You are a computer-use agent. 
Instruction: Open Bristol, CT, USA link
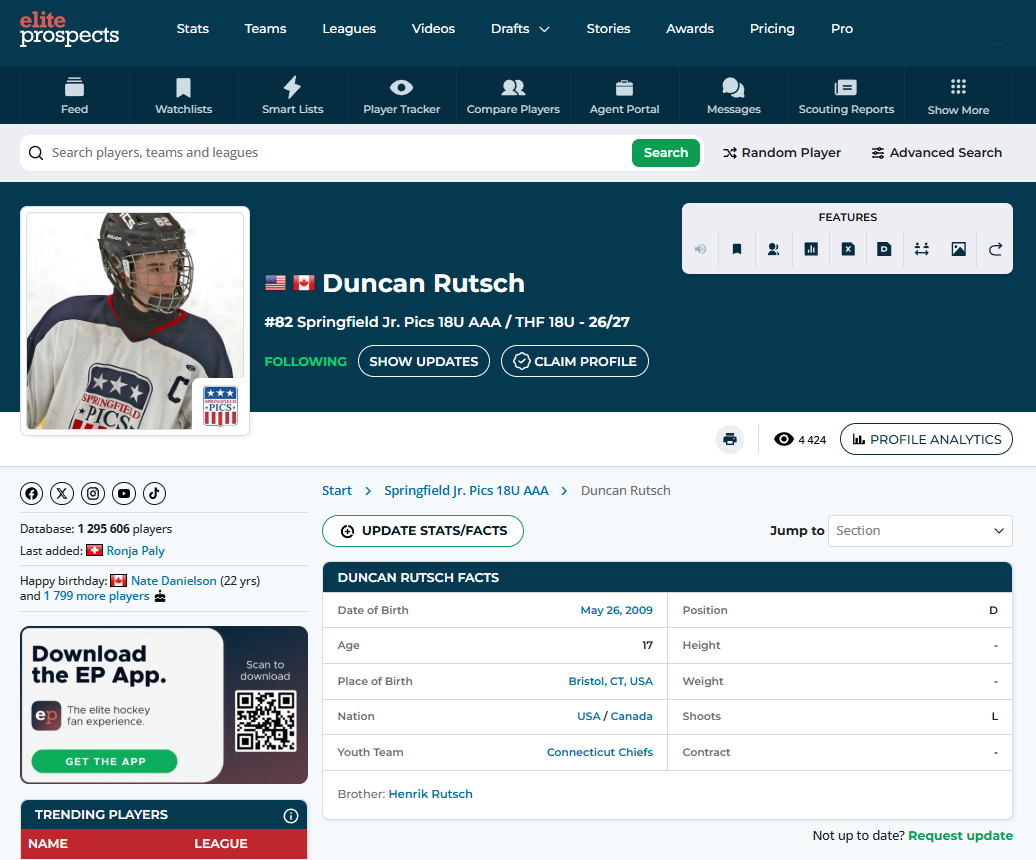click(x=610, y=681)
